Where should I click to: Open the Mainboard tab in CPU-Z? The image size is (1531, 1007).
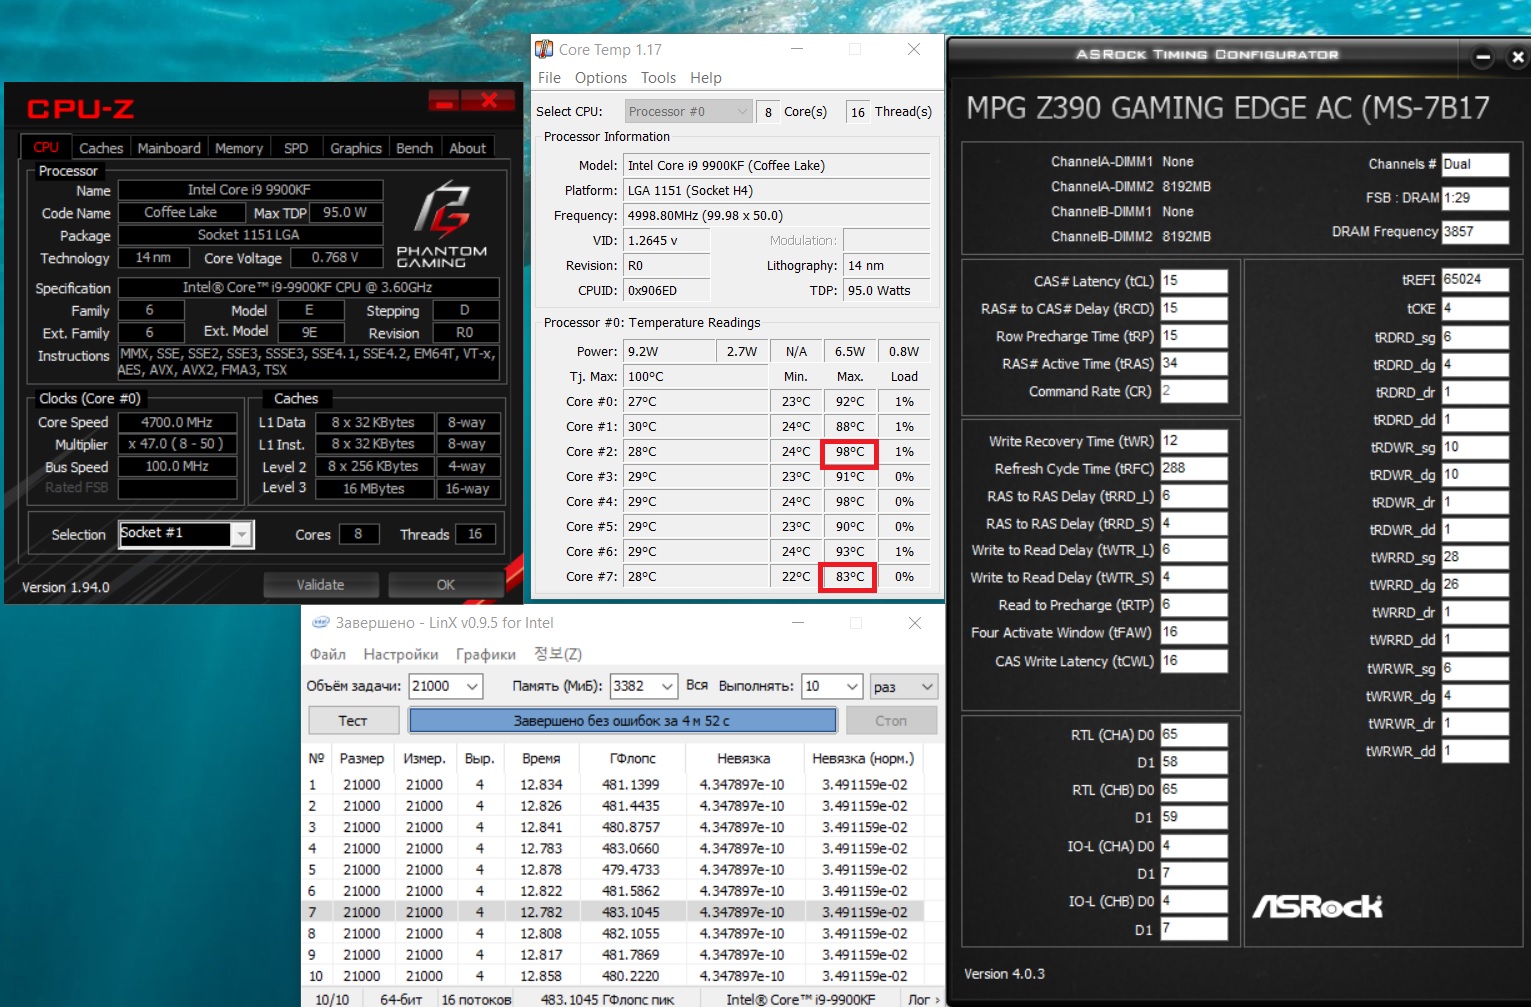tap(169, 148)
